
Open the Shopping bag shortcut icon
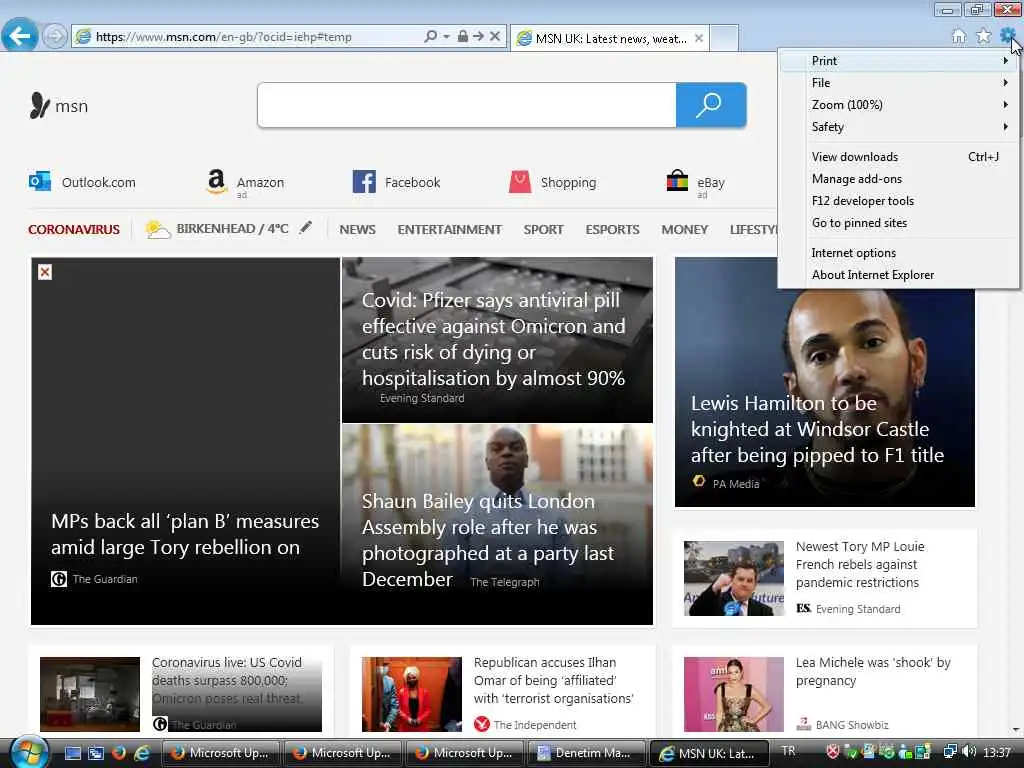point(520,182)
